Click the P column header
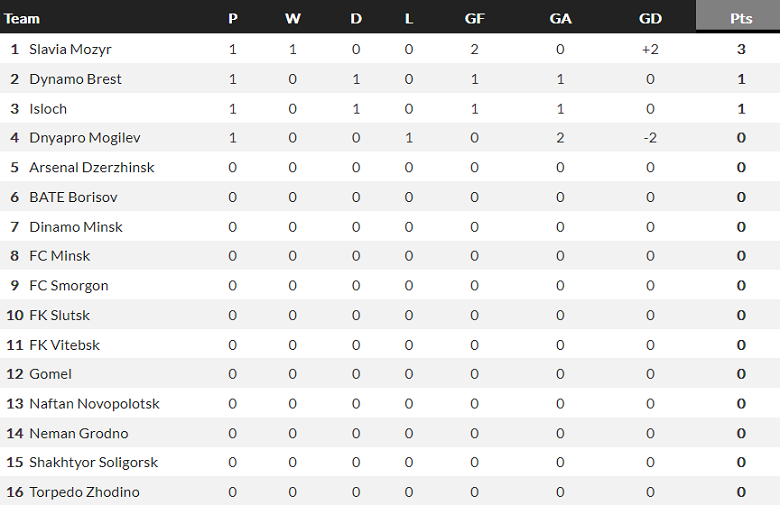Image resolution: width=780 pixels, height=505 pixels. pyautogui.click(x=233, y=18)
